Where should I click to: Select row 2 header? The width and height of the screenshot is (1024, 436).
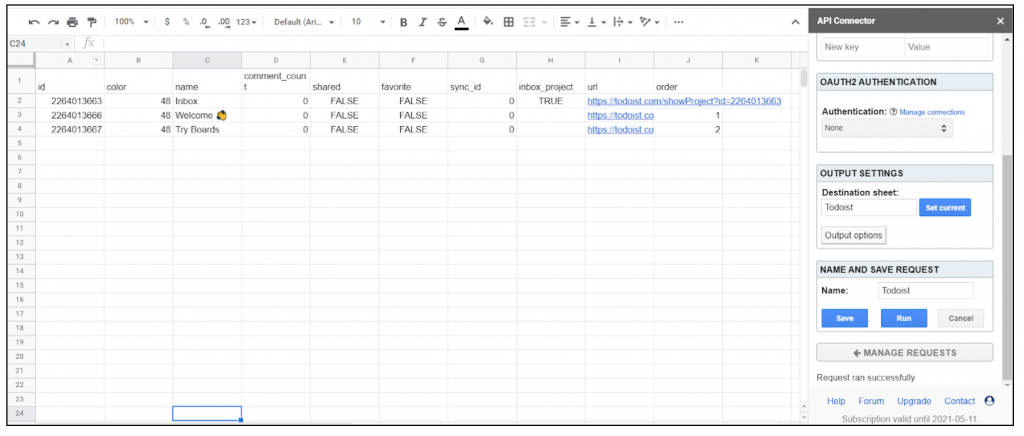click(21, 101)
